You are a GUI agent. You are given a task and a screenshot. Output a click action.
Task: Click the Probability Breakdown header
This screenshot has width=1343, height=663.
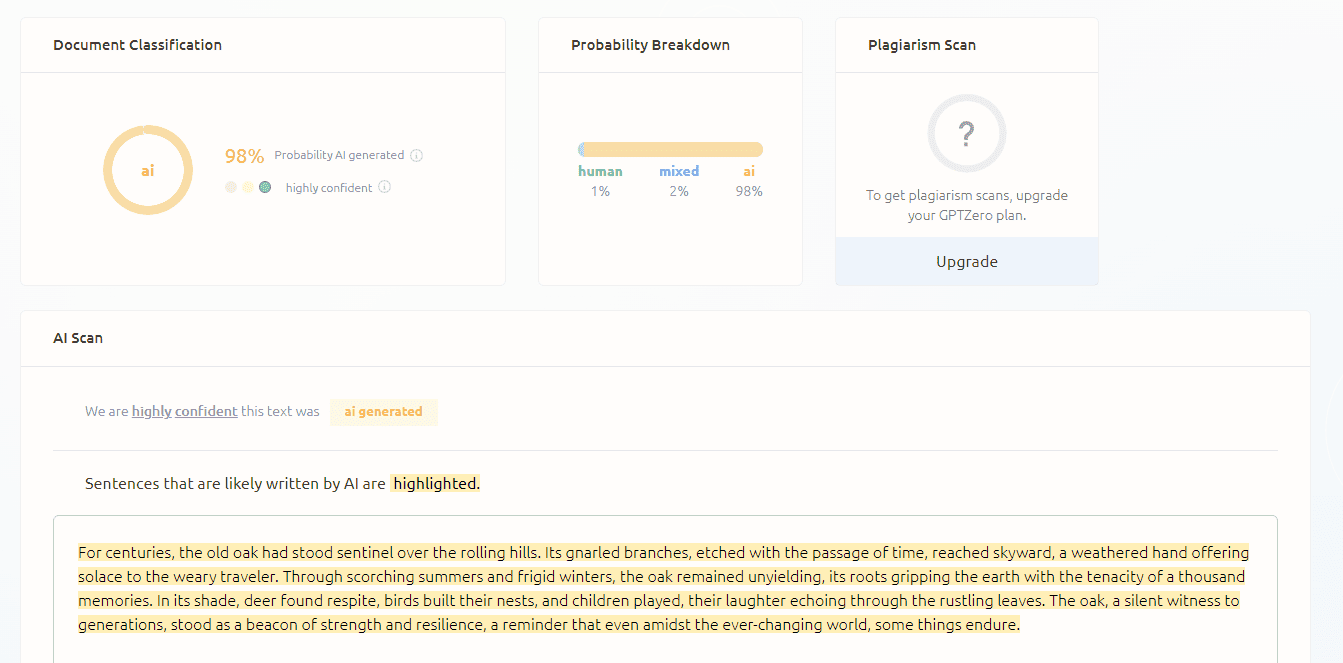(650, 45)
